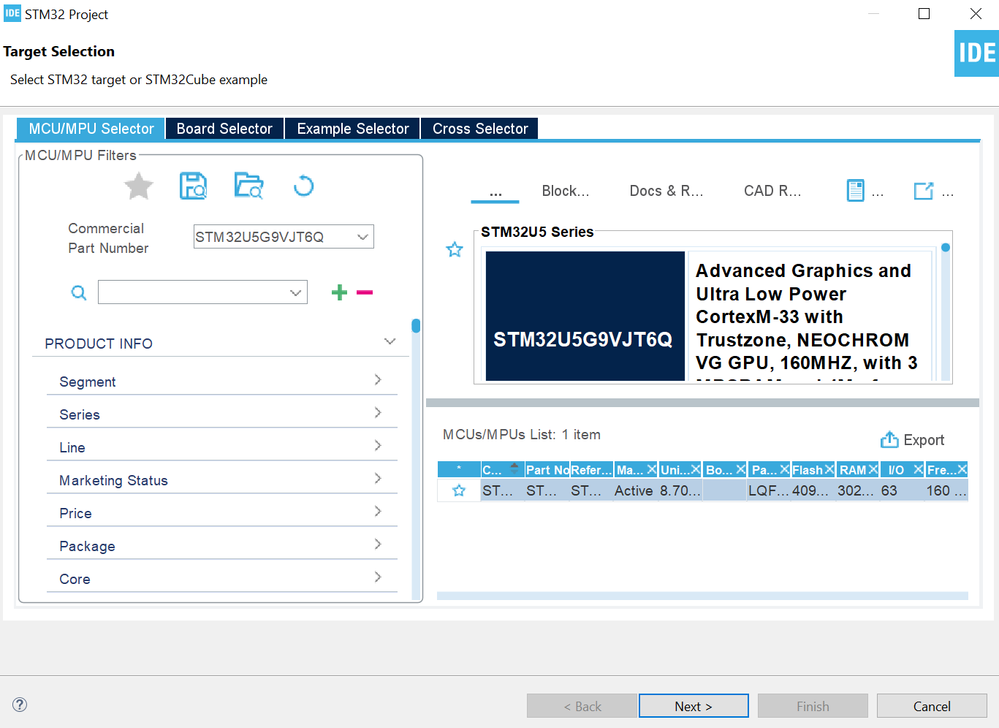
Task: Expand the Price filter
Action: tap(377, 511)
